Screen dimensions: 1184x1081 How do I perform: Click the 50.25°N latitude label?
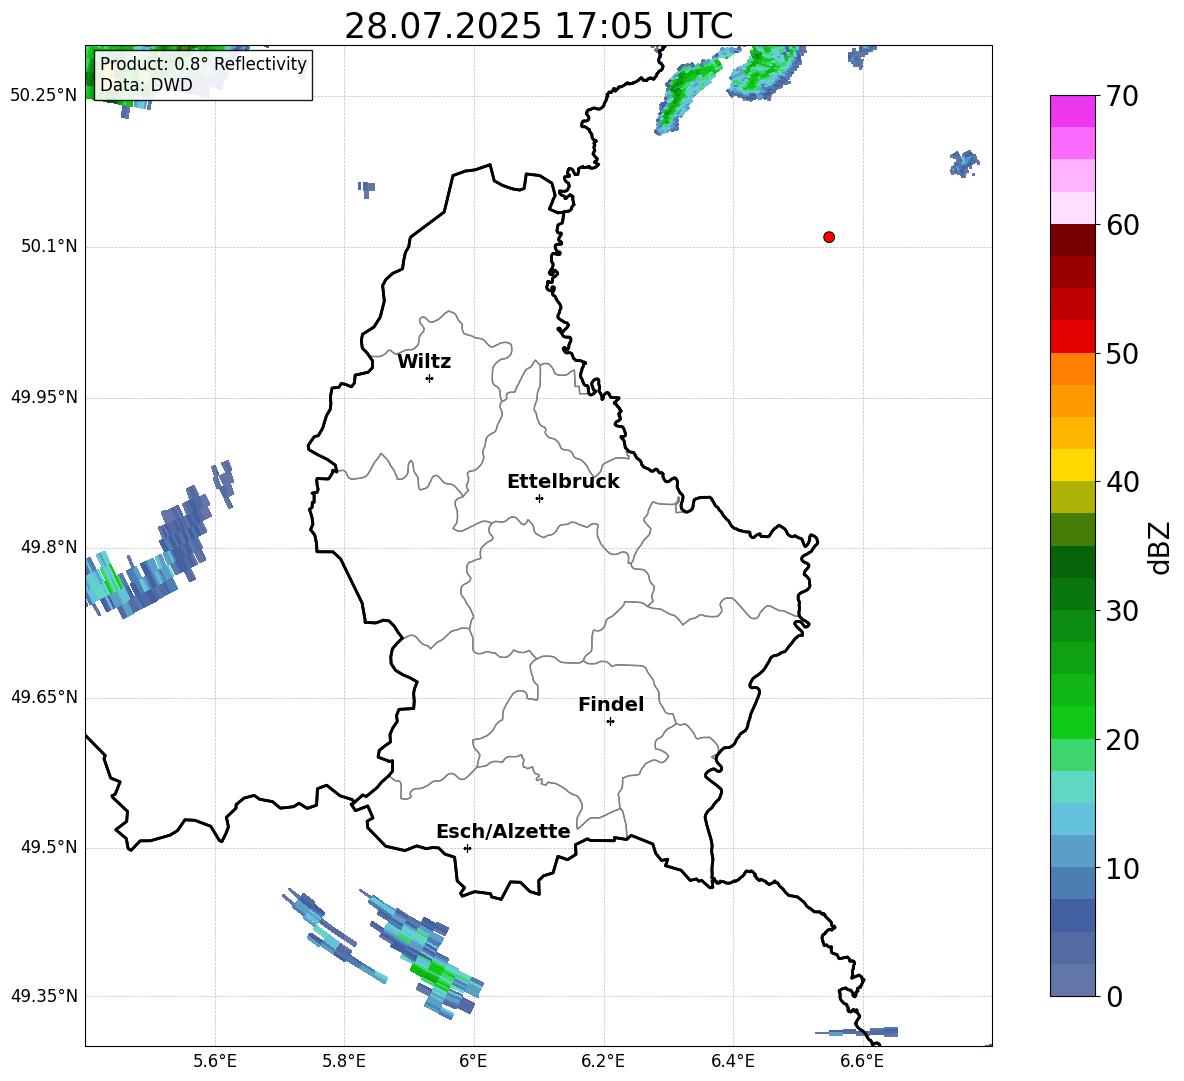[44, 97]
